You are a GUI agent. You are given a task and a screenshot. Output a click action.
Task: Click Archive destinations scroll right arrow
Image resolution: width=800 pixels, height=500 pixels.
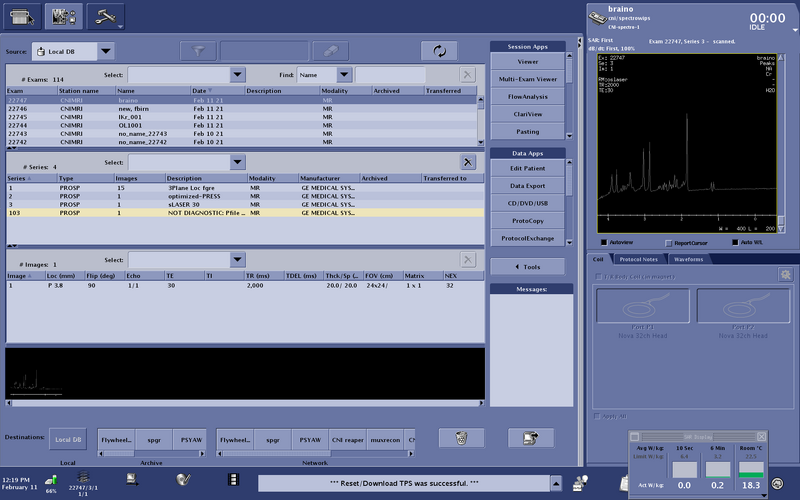(203, 454)
